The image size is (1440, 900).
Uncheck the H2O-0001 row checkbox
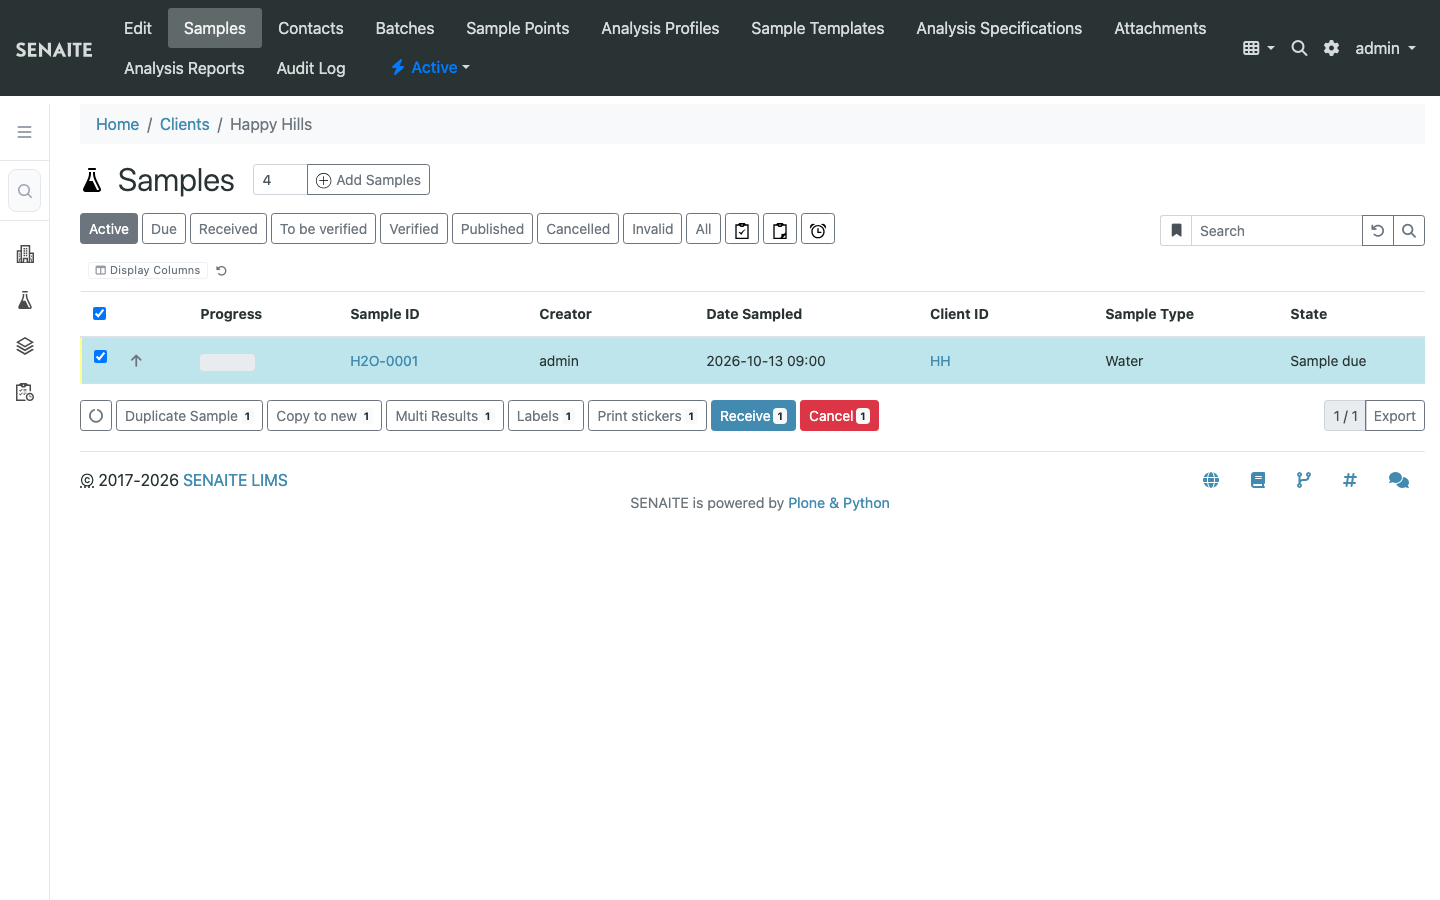click(x=100, y=357)
